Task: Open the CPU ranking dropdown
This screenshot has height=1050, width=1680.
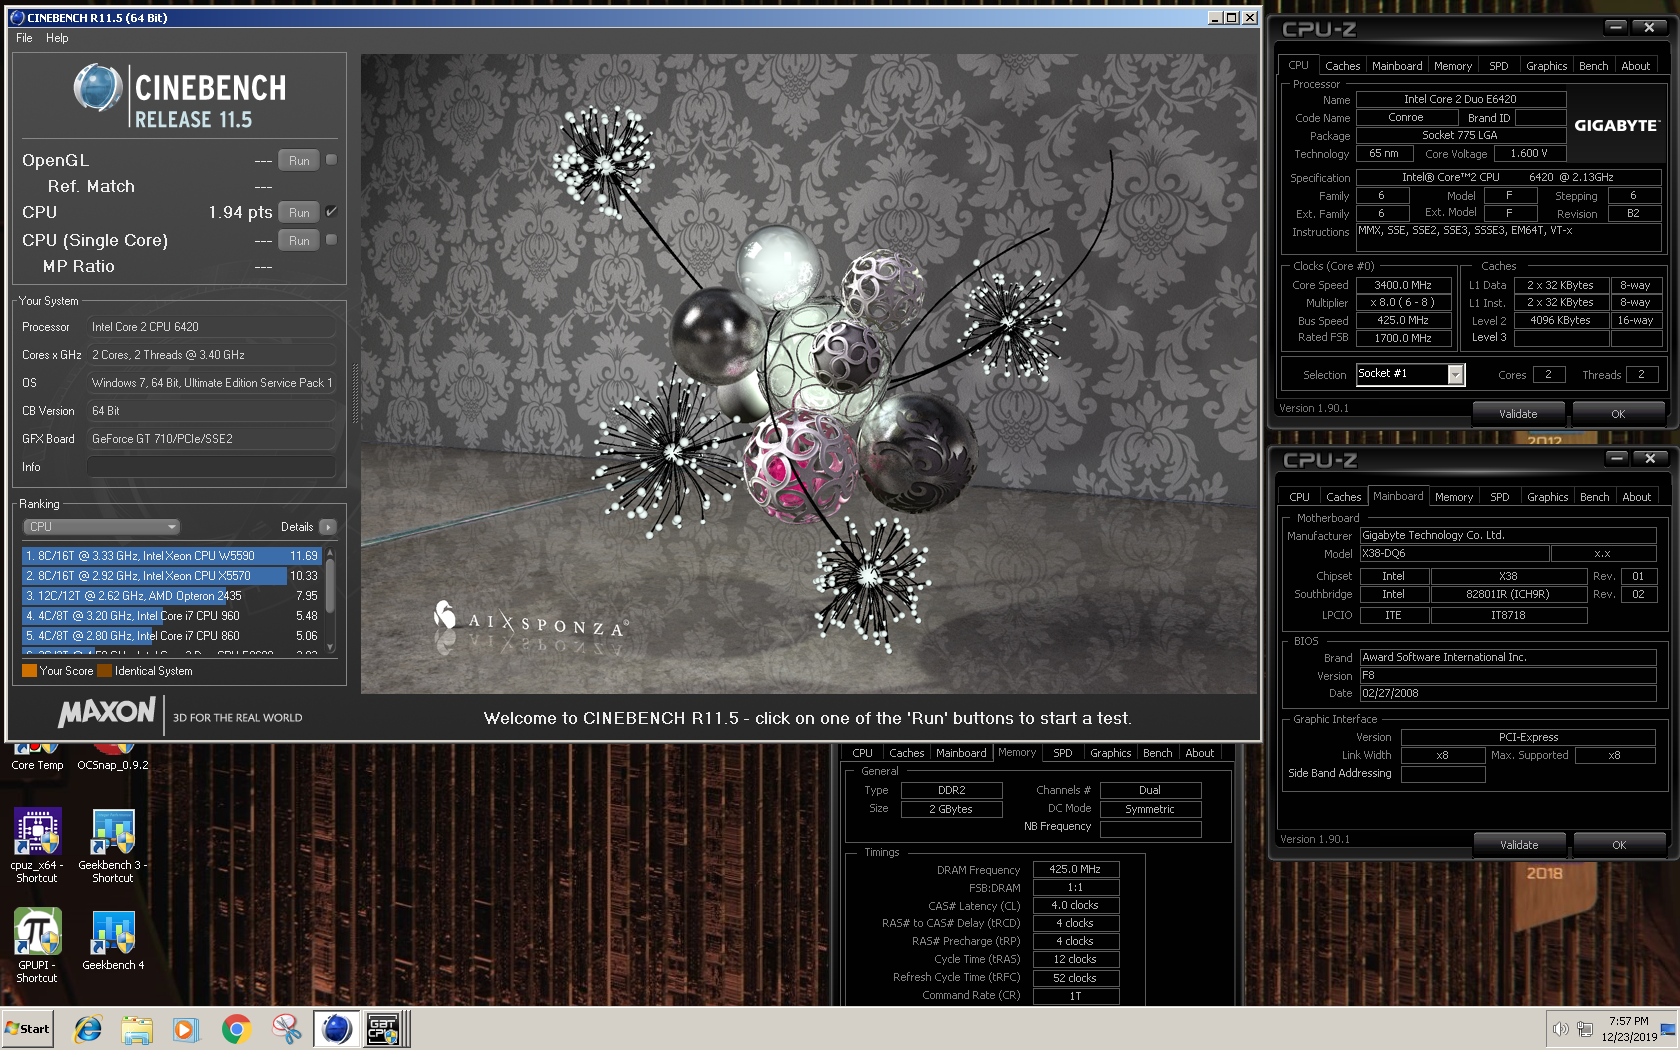Action: pyautogui.click(x=101, y=527)
